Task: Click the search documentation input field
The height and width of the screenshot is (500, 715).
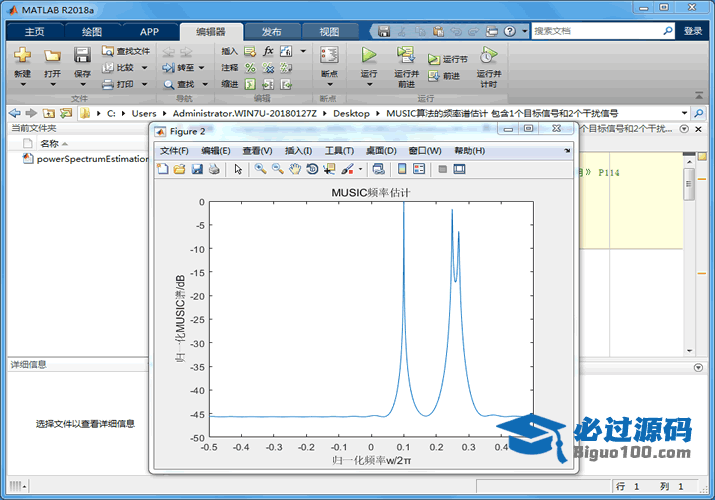Action: 597,31
